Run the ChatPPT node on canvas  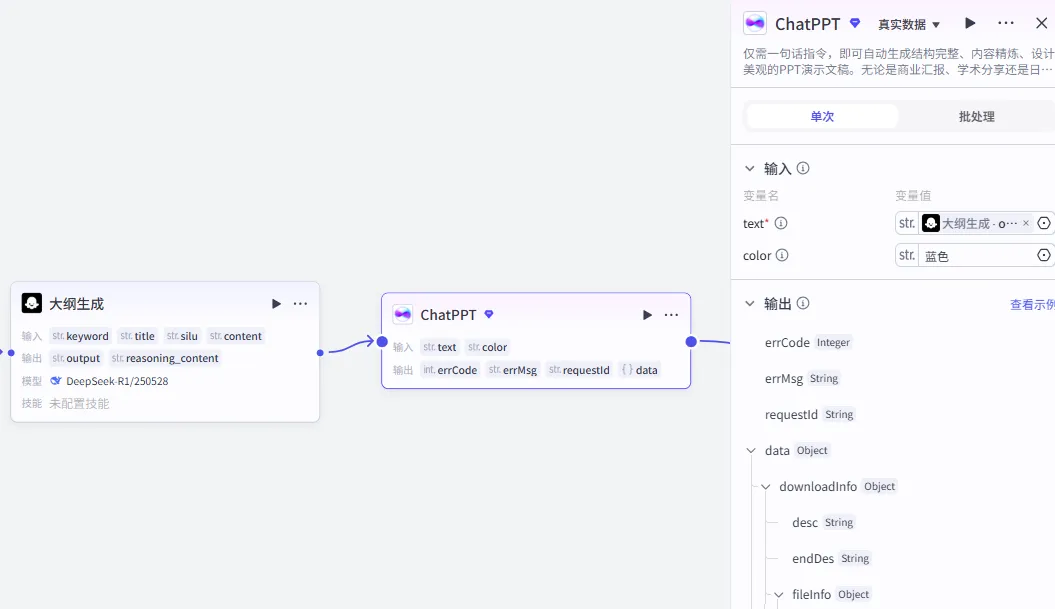(647, 315)
